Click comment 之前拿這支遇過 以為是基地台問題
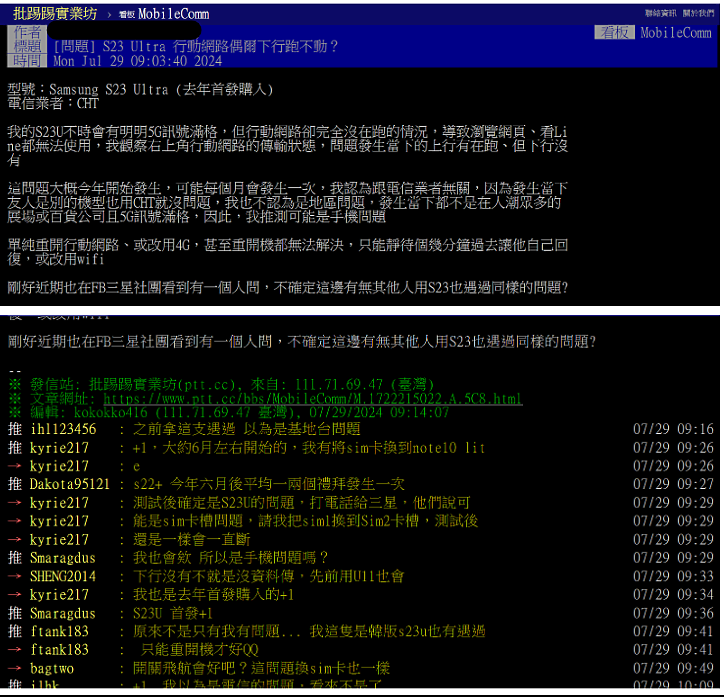The height and width of the screenshot is (697, 724). pyautogui.click(x=247, y=429)
